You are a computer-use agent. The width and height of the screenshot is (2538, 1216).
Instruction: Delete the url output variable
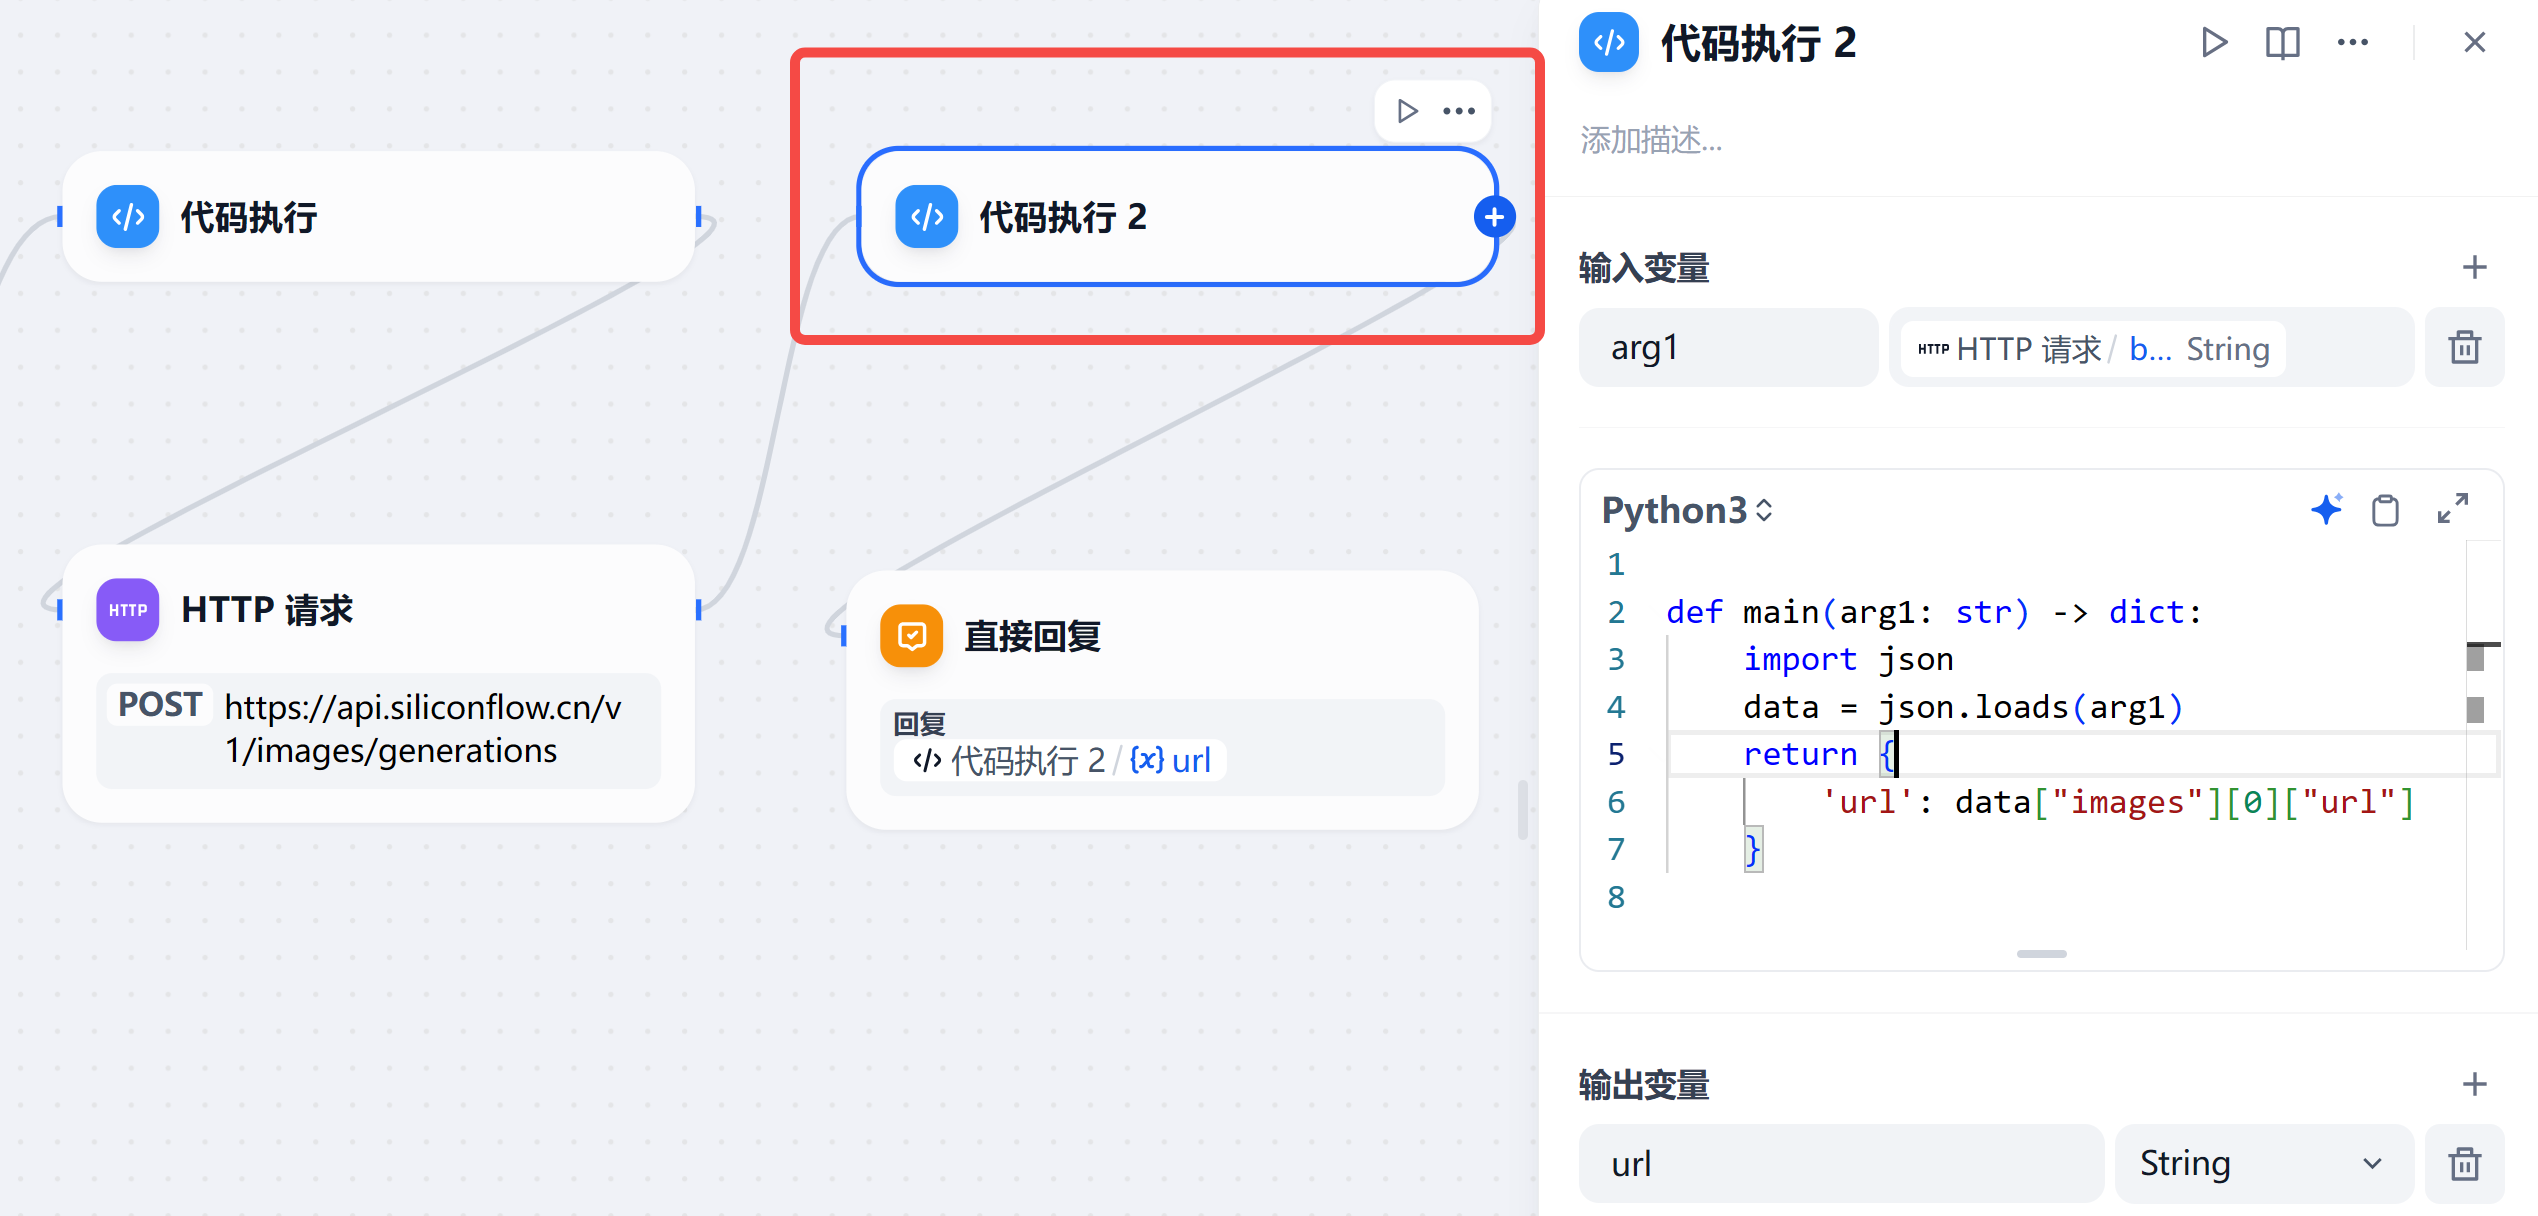click(2464, 1164)
